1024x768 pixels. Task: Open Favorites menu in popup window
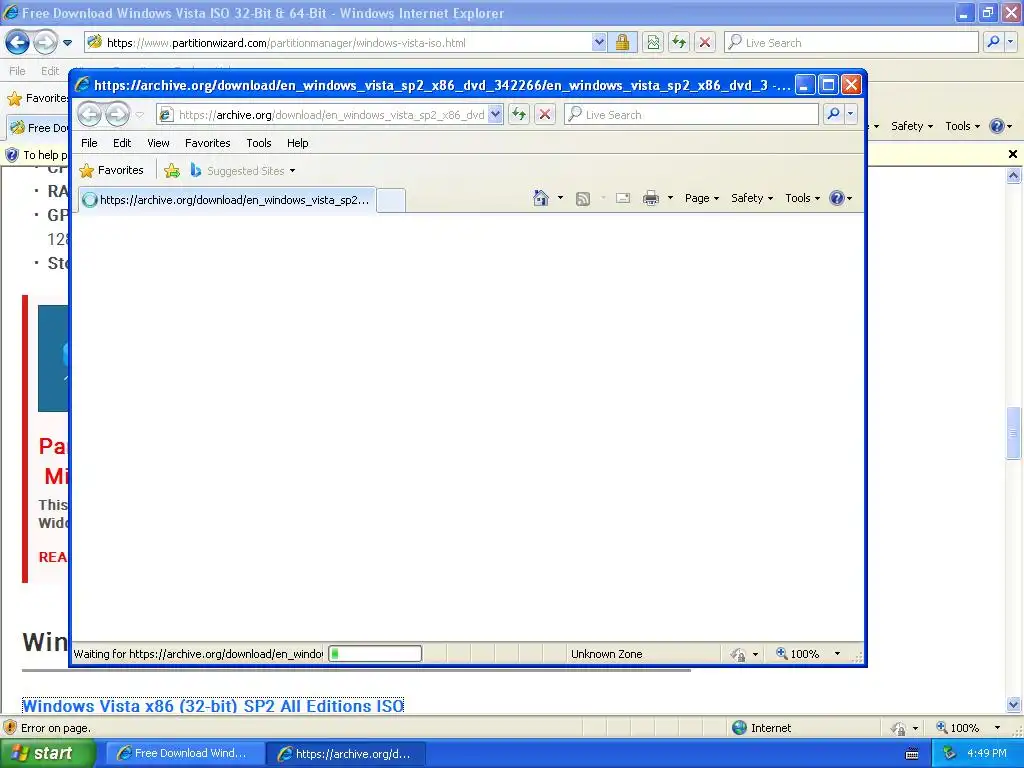[x=208, y=143]
